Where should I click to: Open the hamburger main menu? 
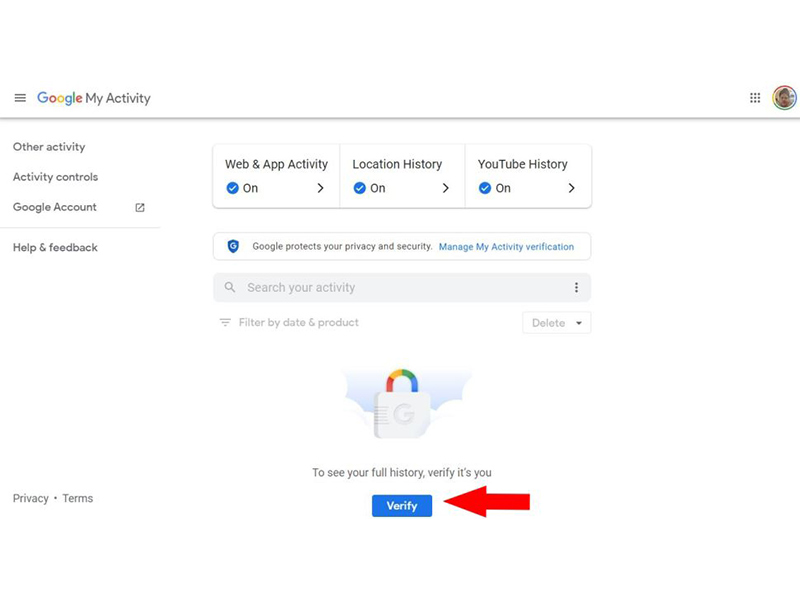click(x=20, y=98)
